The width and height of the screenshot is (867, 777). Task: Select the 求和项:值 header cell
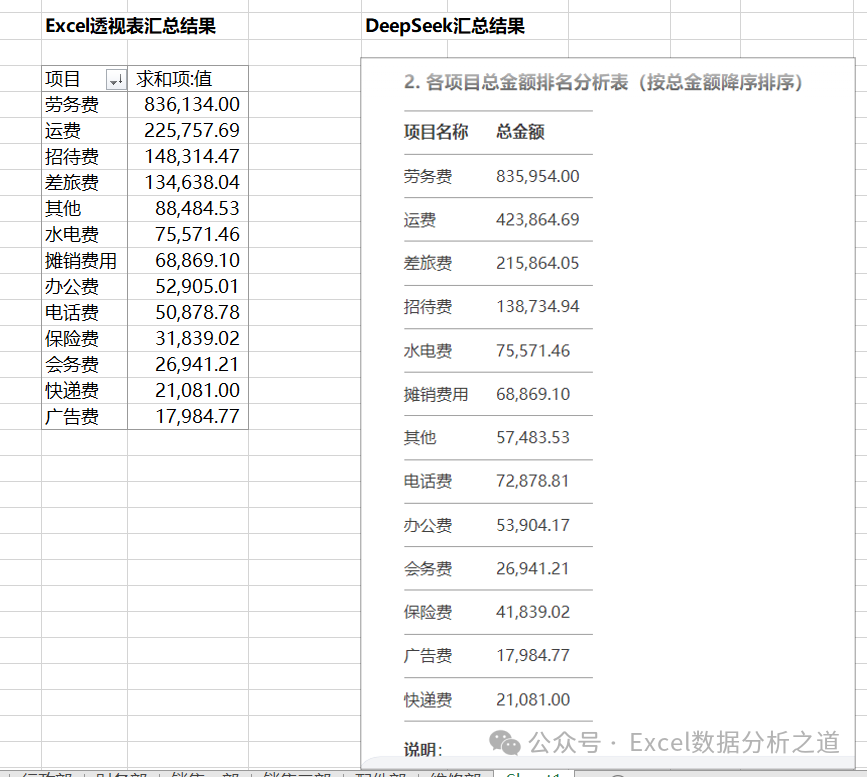(188, 79)
